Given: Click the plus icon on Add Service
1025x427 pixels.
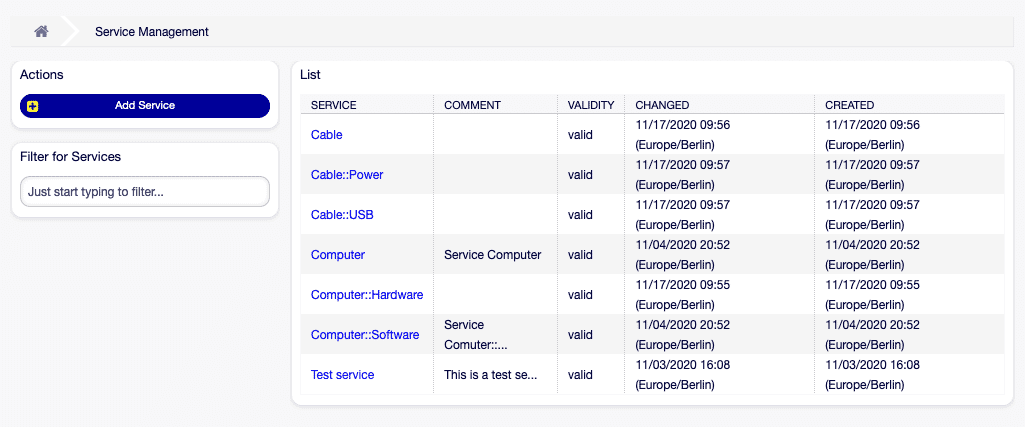Looking at the screenshot, I should (33, 106).
